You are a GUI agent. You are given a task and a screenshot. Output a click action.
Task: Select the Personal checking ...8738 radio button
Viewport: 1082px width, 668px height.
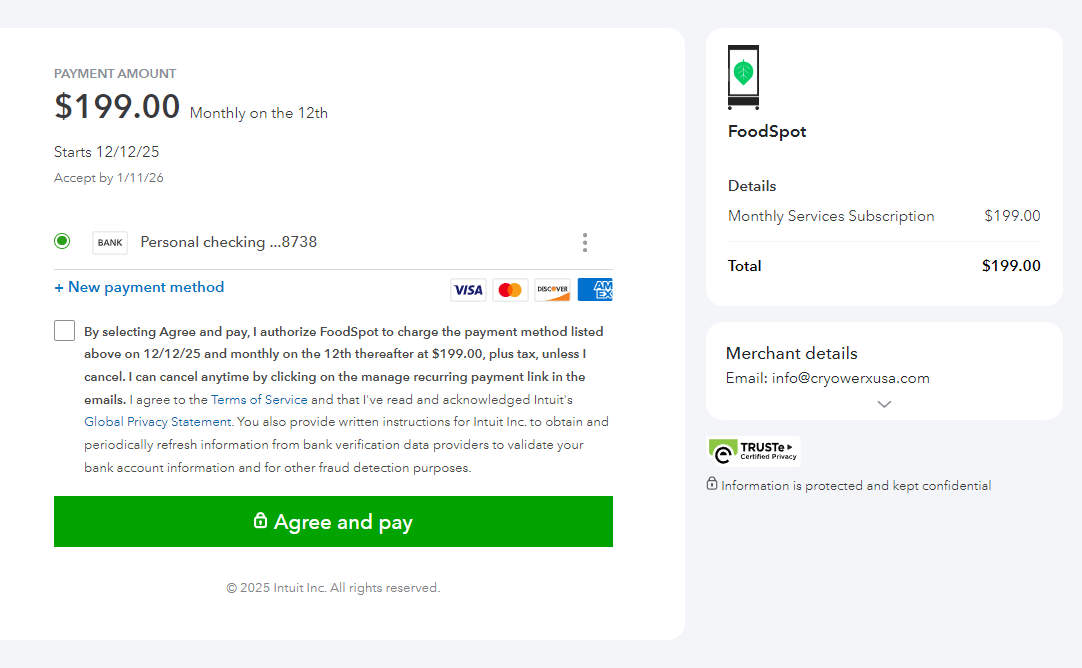pyautogui.click(x=62, y=241)
